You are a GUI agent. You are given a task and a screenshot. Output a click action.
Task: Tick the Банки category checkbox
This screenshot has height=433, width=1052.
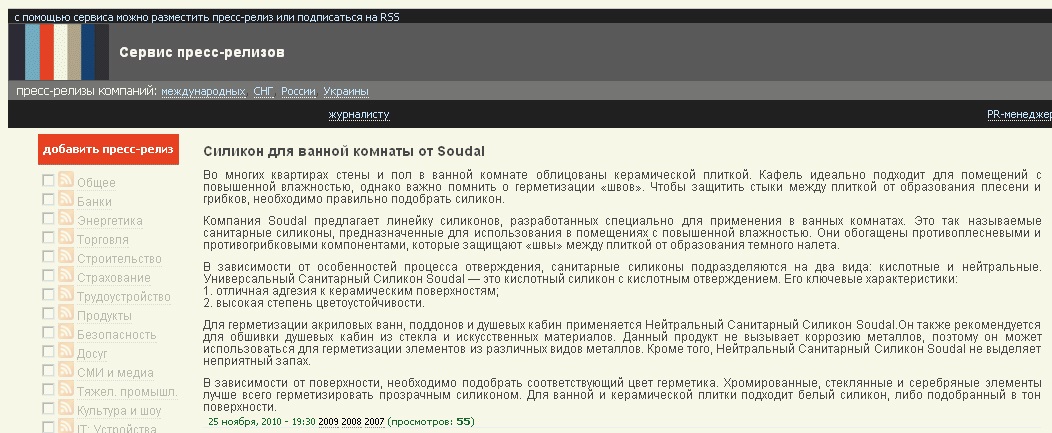[48, 199]
